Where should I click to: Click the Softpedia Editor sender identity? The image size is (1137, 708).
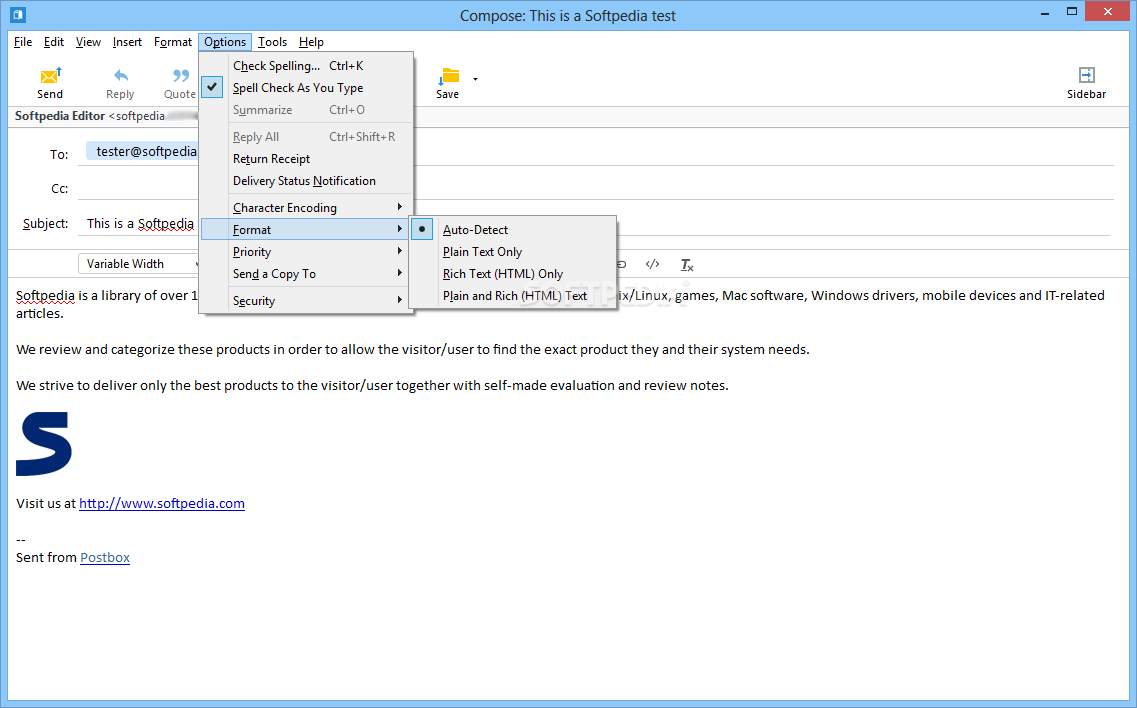point(106,116)
